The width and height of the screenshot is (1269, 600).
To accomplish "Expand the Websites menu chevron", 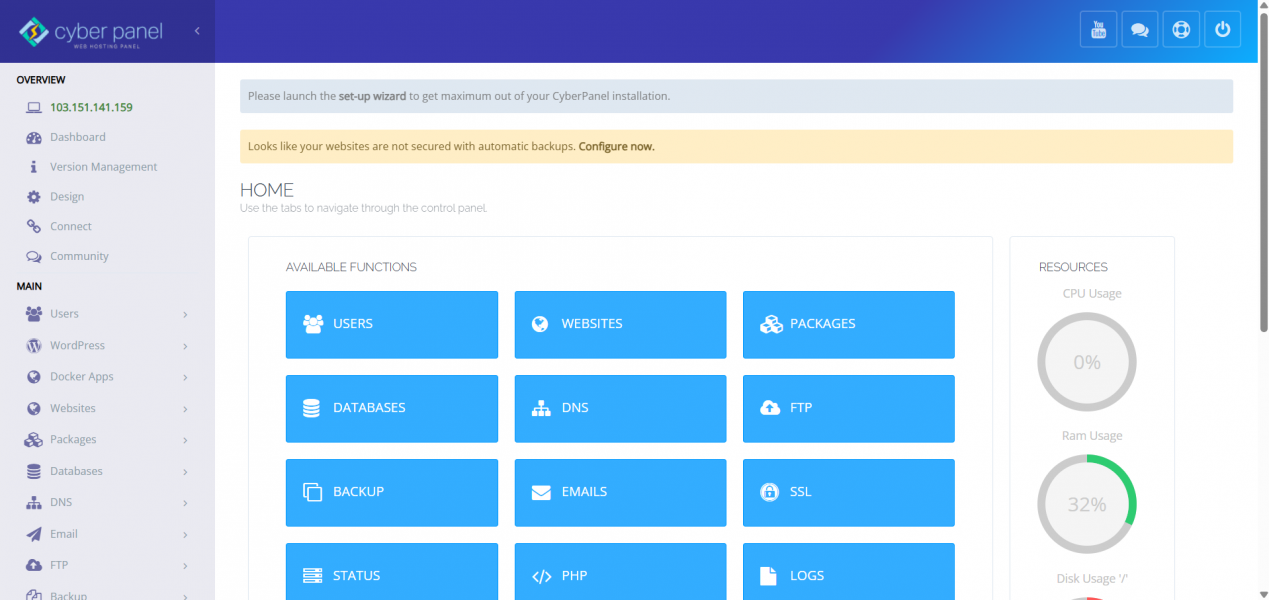I will (x=186, y=409).
